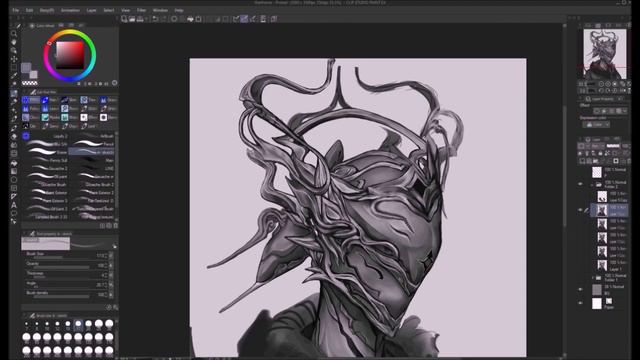Open the View menu
Screen dimensions: 640x360
(125, 10)
